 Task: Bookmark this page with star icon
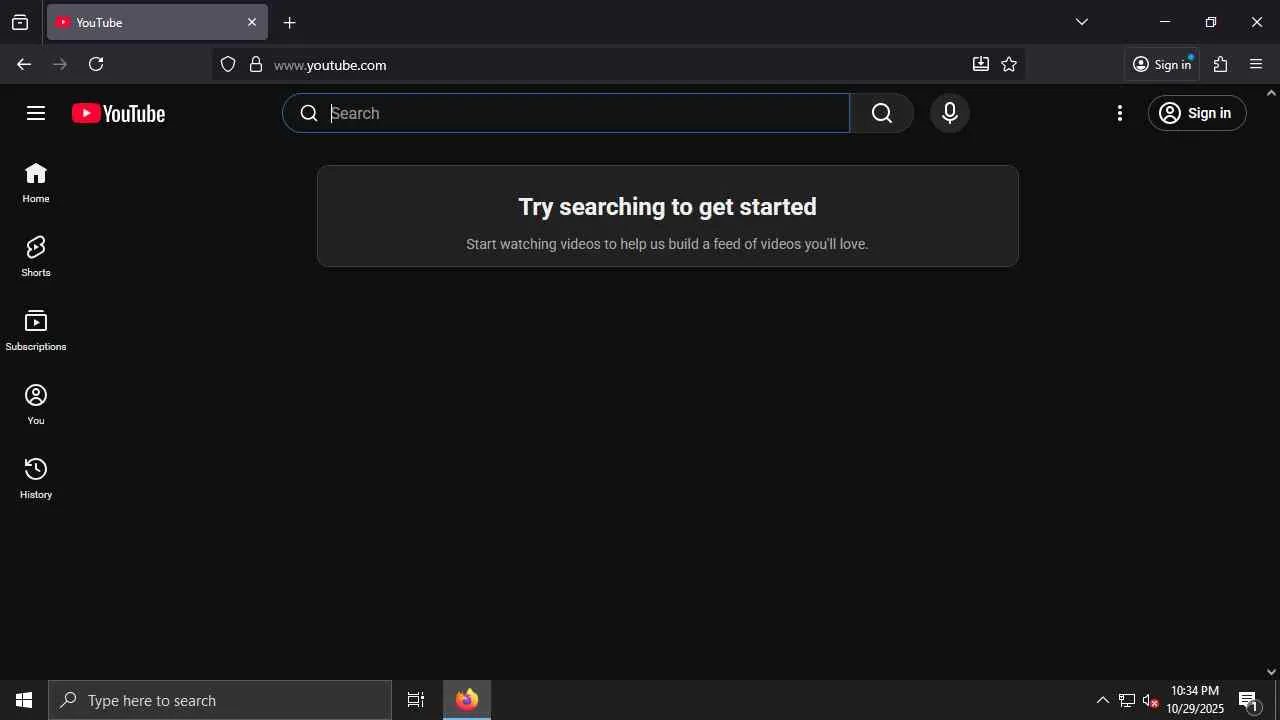(1009, 65)
